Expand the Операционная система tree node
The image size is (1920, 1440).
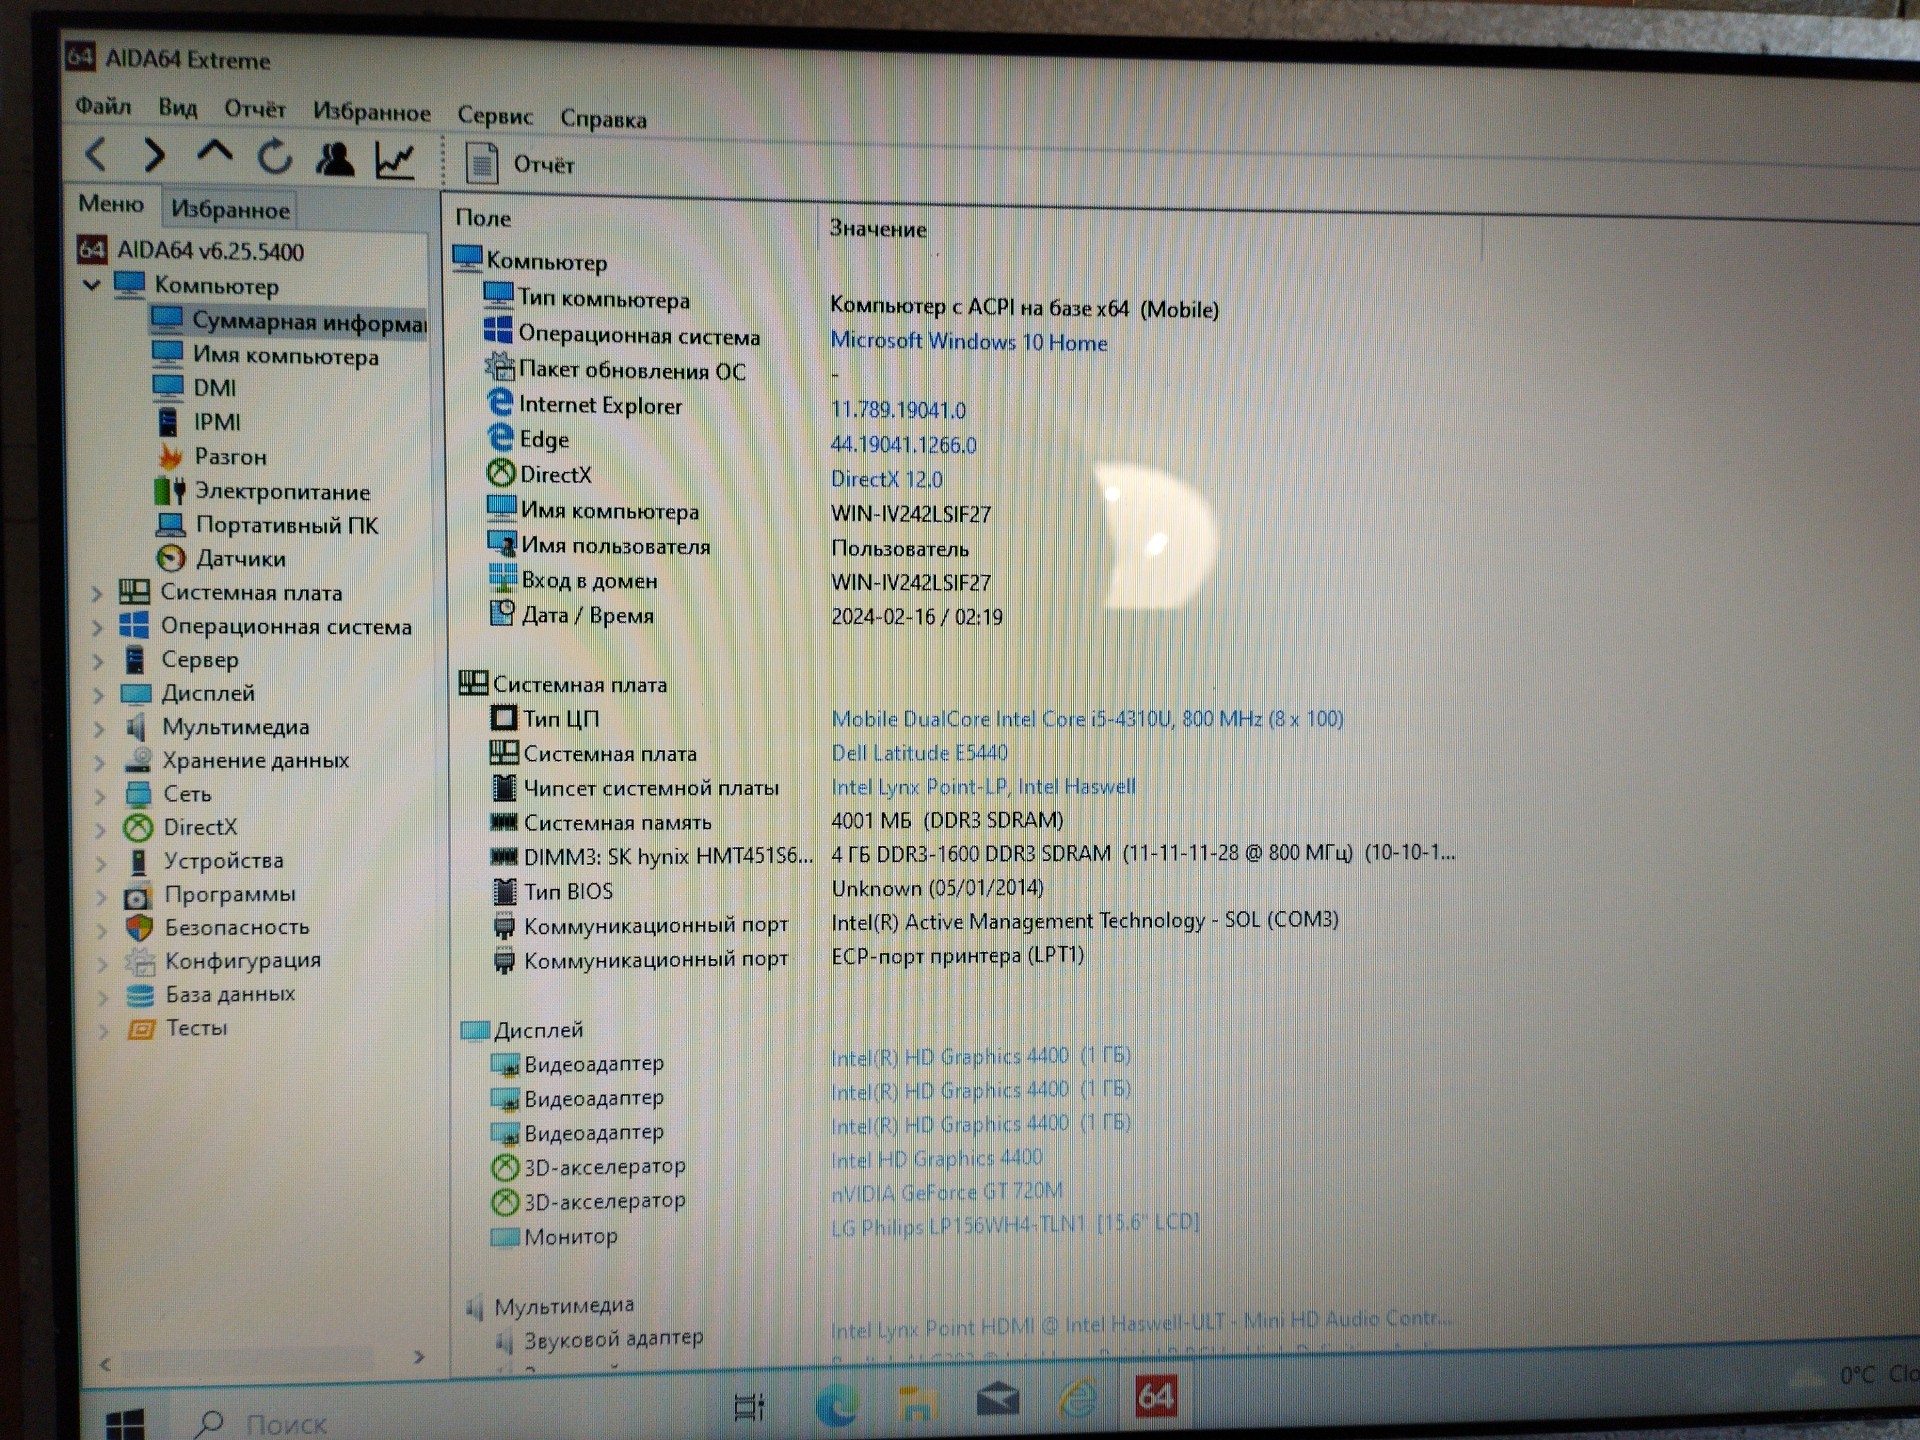pyautogui.click(x=97, y=627)
